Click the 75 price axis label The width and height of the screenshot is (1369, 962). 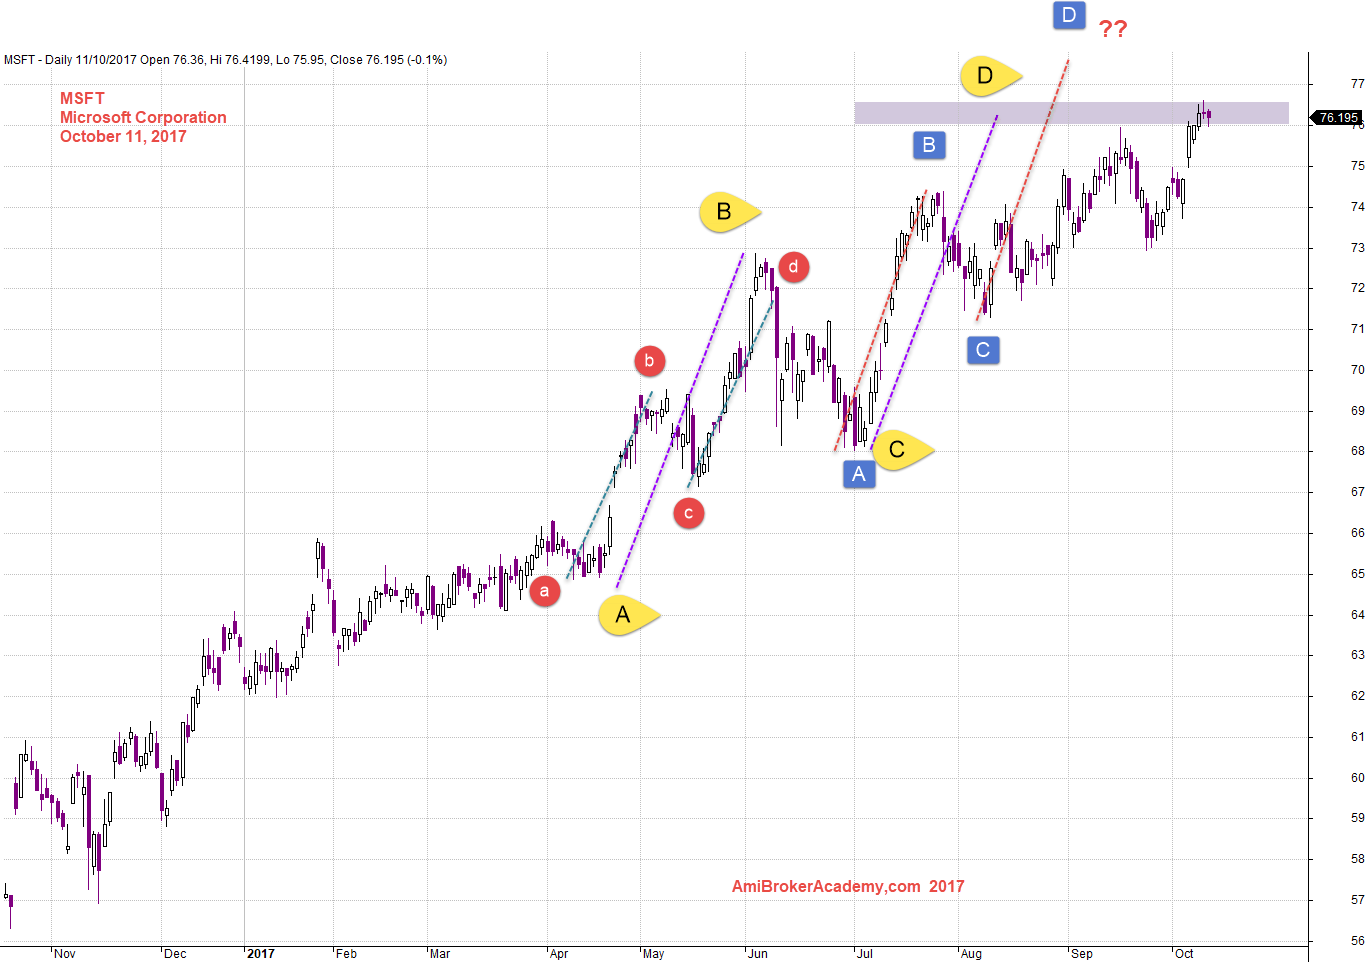[1357, 166]
